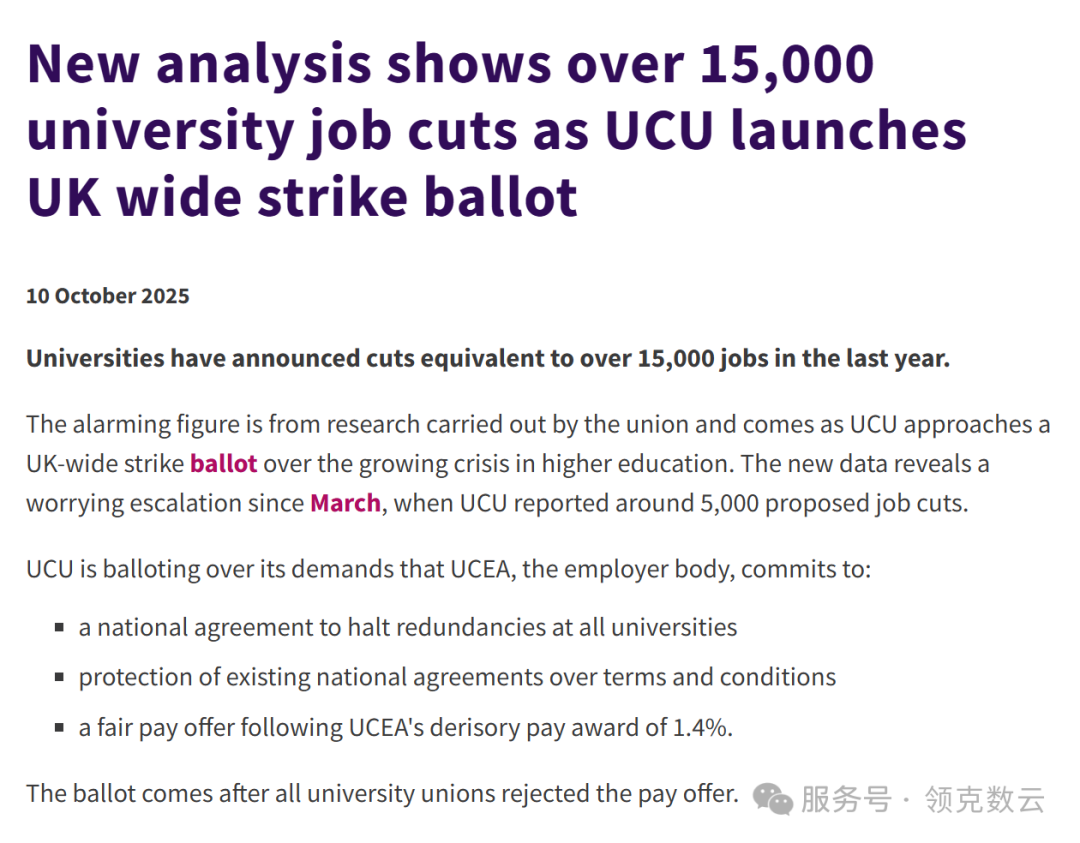Click "UK wide strike ballot" in the headline
The width and height of the screenshot is (1080, 843).
coord(302,197)
